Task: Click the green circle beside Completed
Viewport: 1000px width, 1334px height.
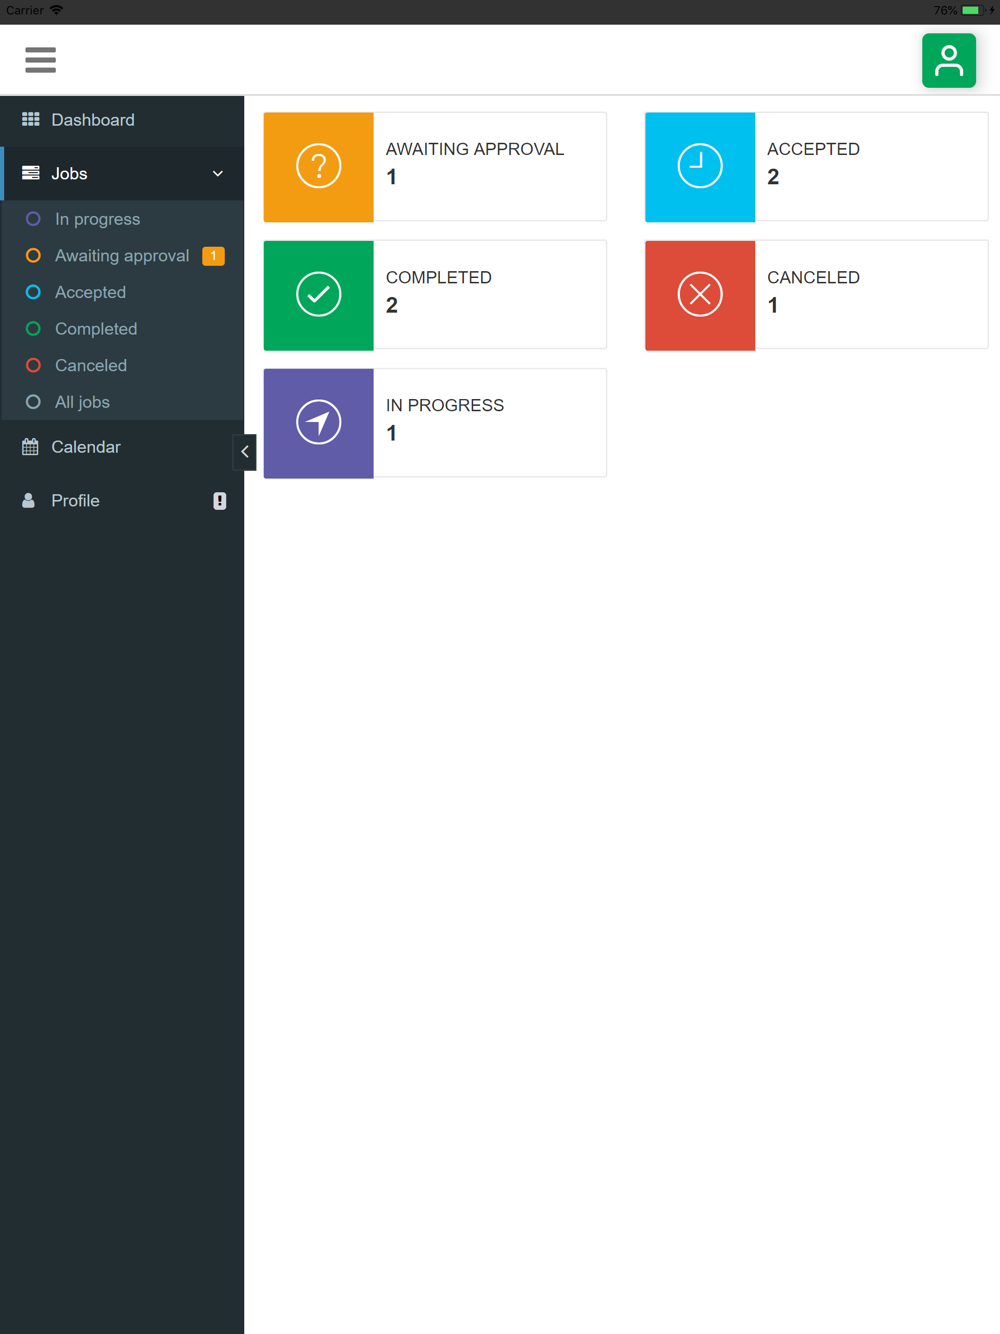Action: pos(33,329)
